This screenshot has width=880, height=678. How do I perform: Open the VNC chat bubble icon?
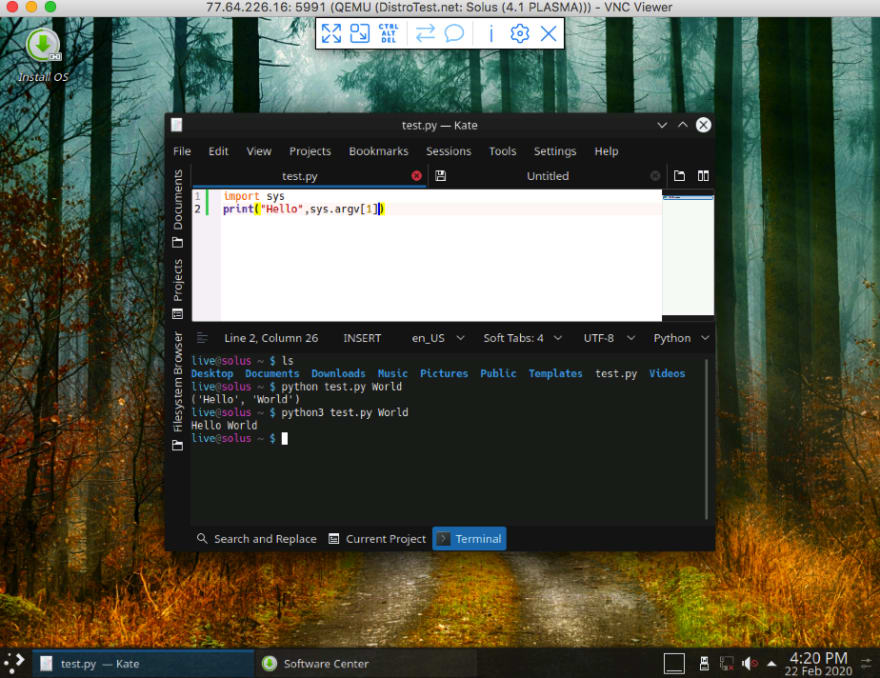click(454, 34)
